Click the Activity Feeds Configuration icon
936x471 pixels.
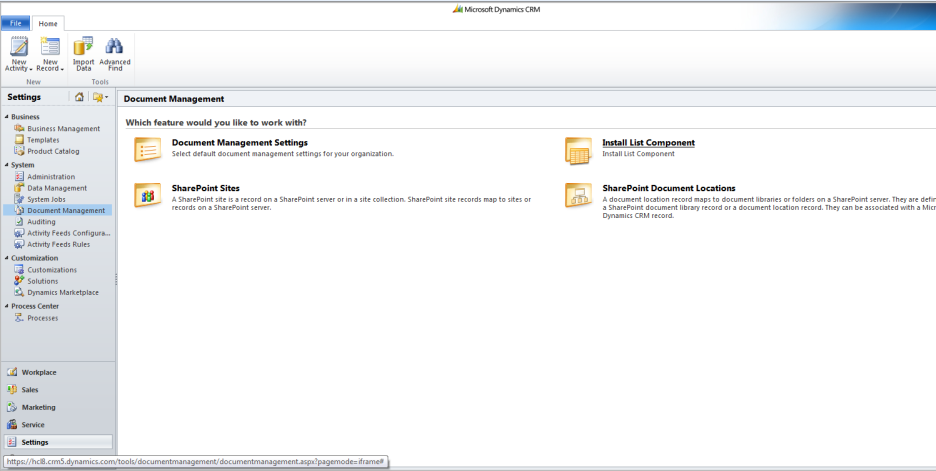(x=19, y=233)
